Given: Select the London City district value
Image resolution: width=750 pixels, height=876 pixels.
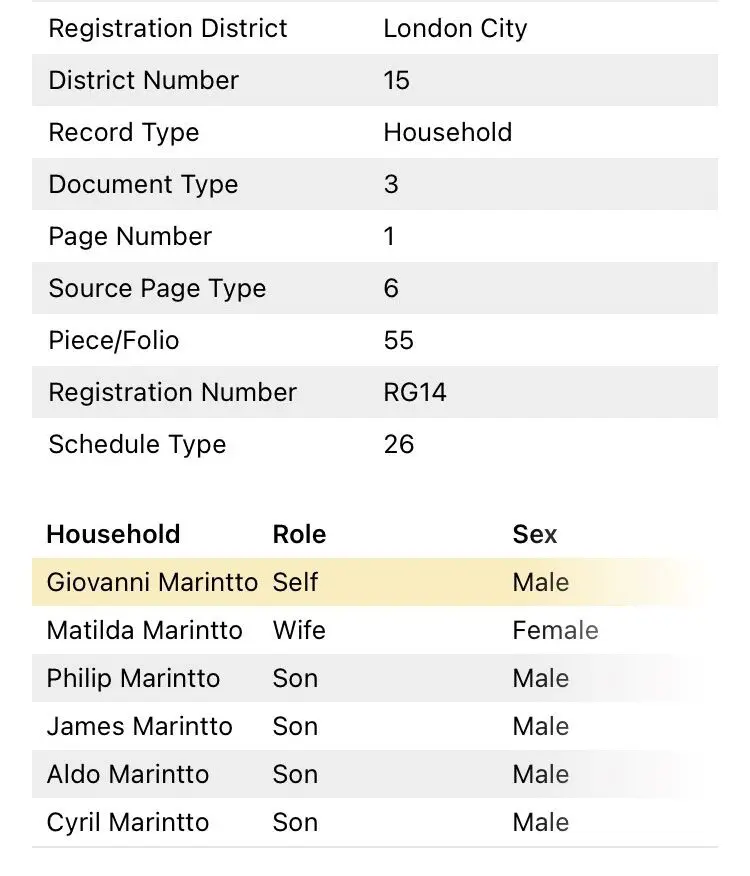Looking at the screenshot, I should point(455,28).
